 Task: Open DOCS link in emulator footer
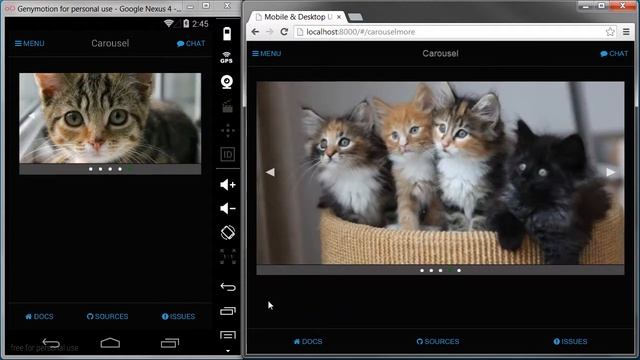coord(39,316)
